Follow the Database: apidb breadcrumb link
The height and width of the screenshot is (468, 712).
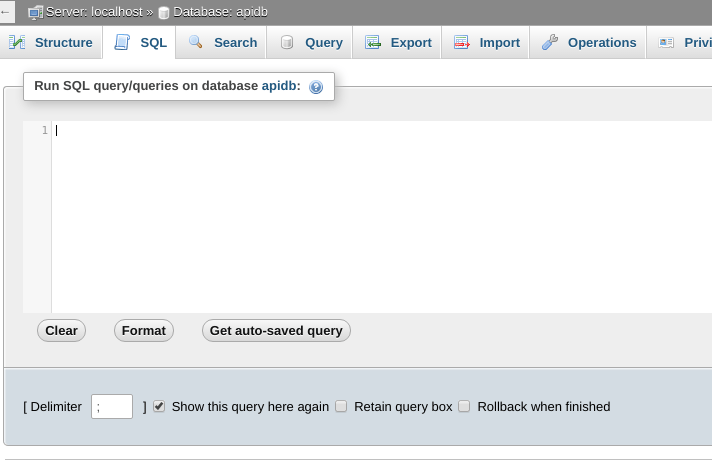click(x=220, y=12)
